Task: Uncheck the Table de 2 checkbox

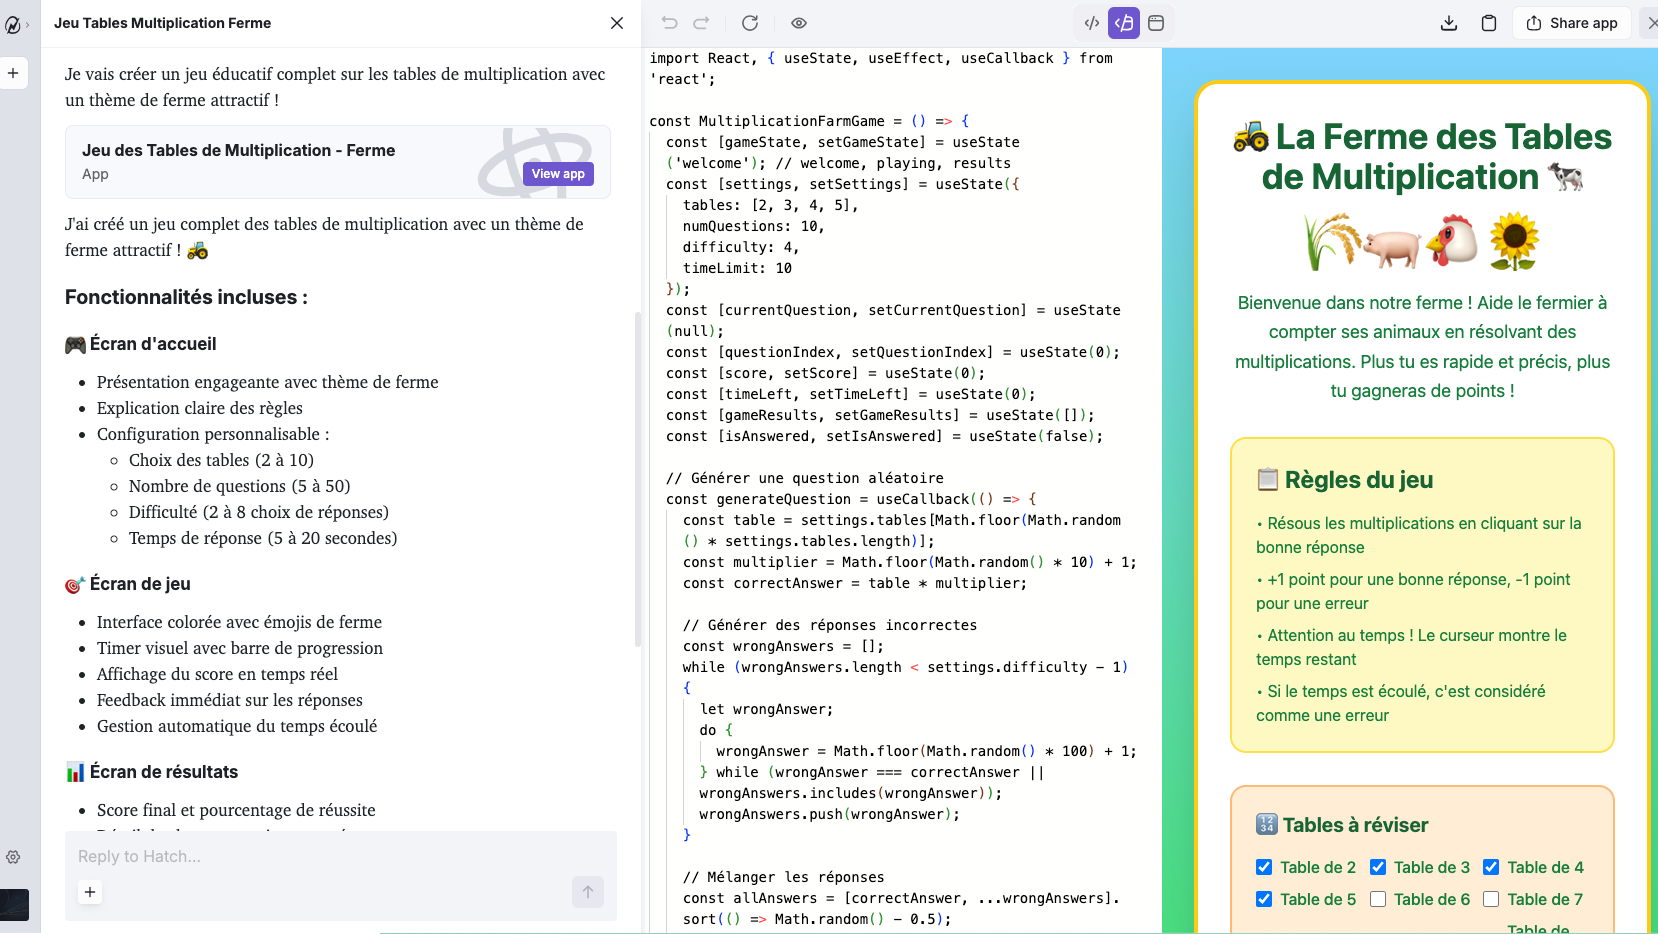Action: pyautogui.click(x=1264, y=867)
